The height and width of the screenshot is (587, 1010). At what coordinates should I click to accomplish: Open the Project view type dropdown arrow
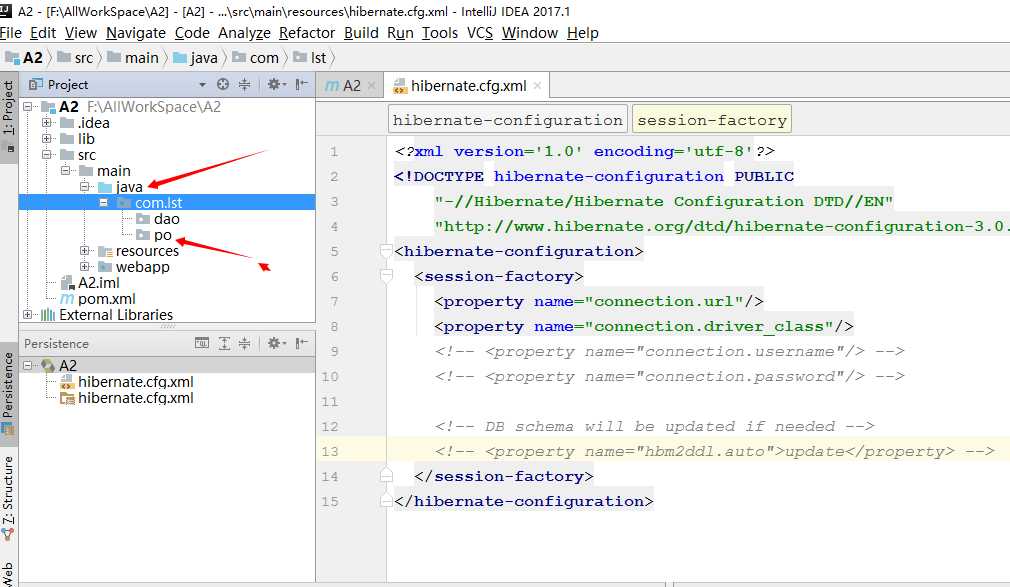(202, 84)
